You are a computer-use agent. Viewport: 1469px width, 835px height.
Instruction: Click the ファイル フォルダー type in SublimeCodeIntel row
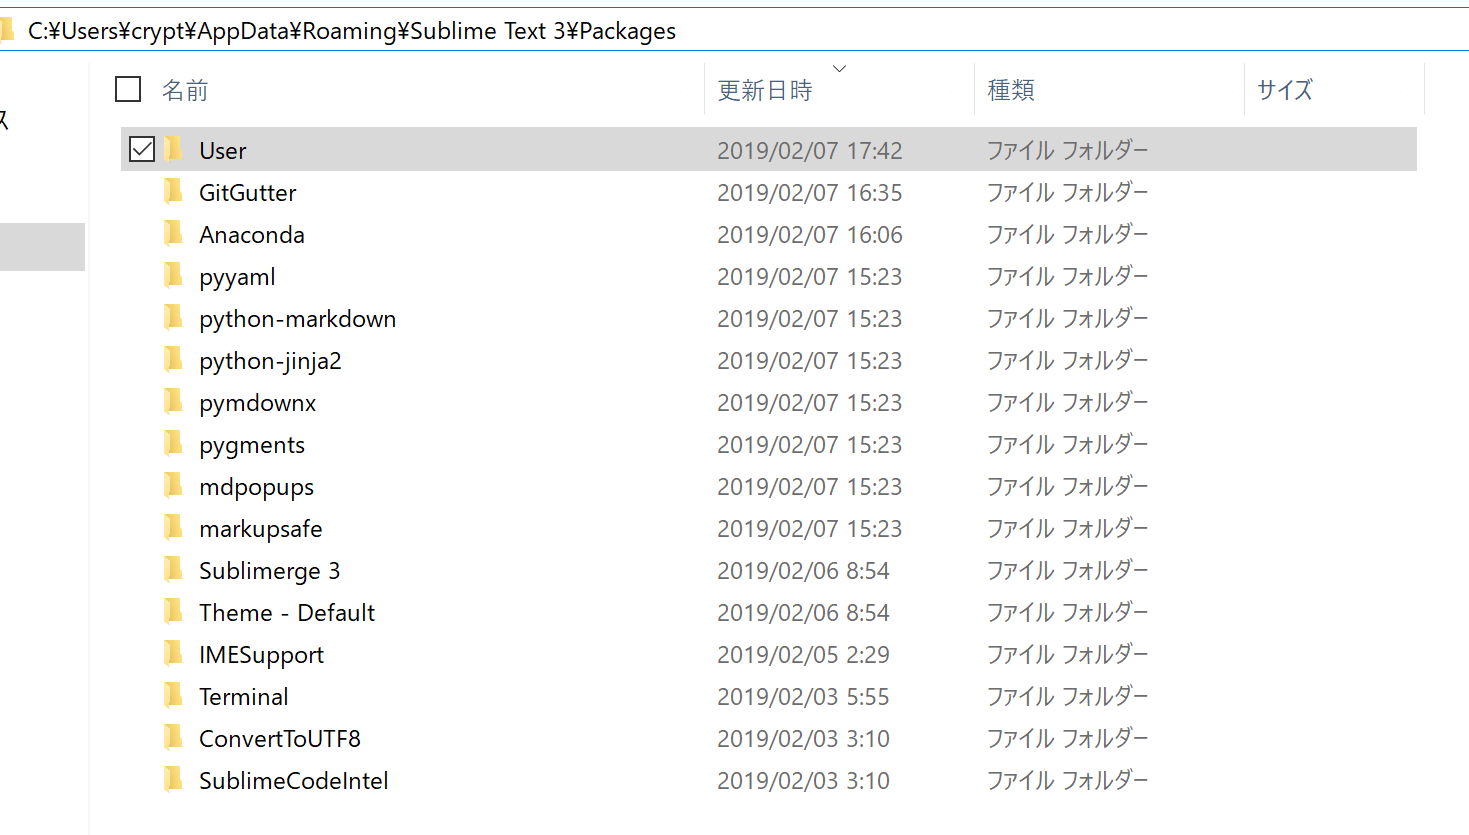coord(1068,780)
